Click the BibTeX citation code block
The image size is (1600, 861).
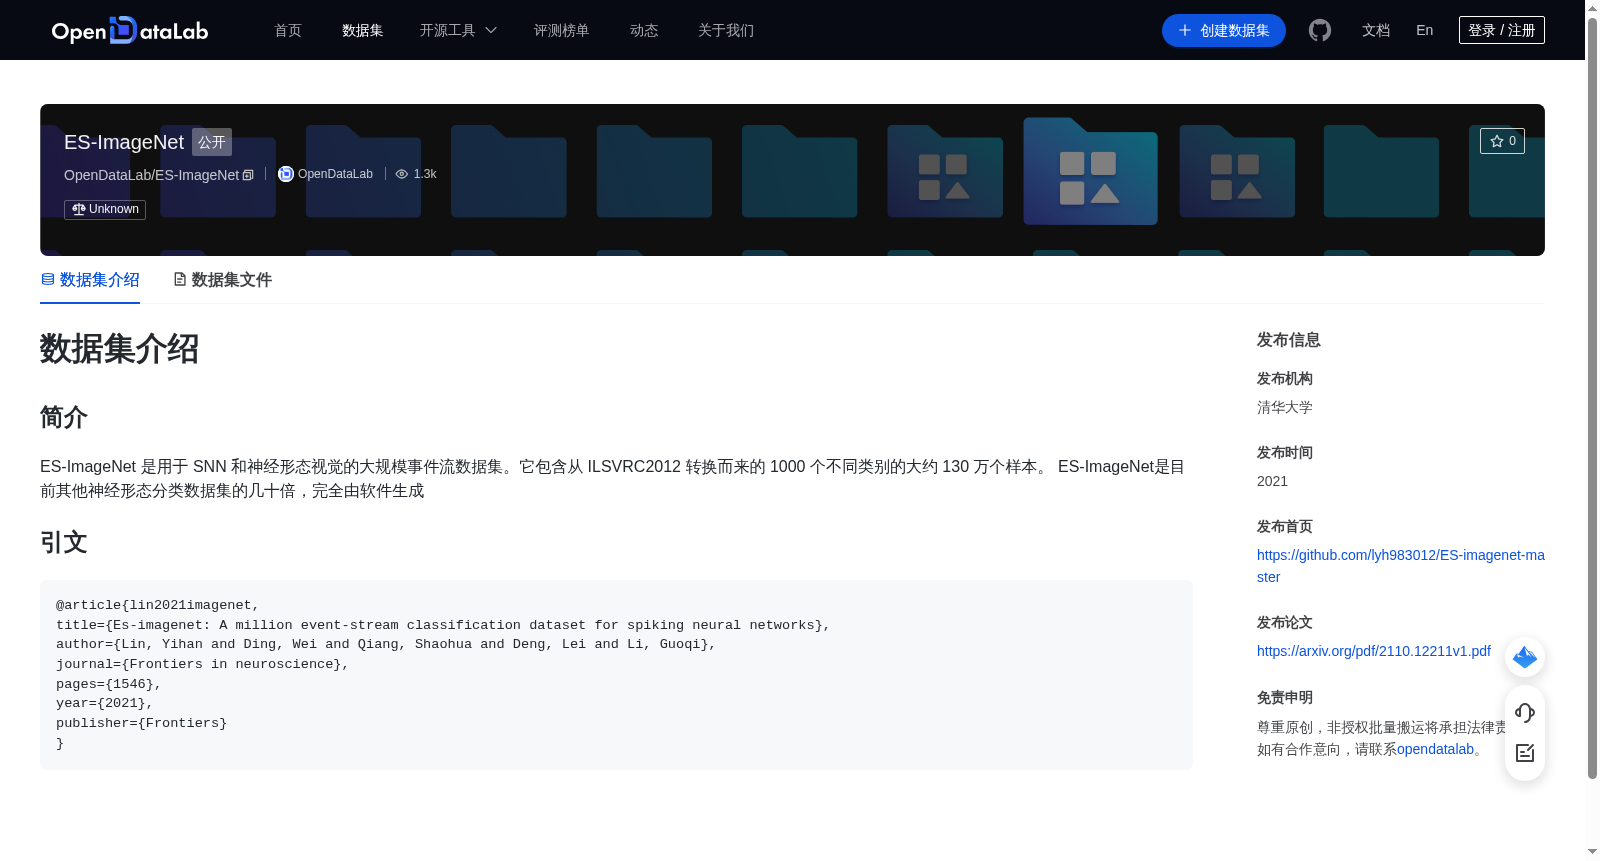pos(616,675)
